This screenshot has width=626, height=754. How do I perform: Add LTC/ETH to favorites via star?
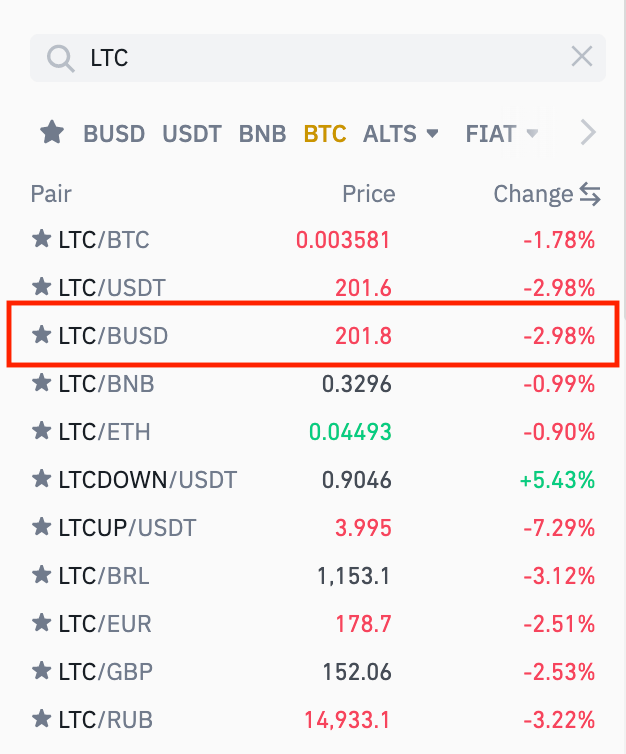[x=42, y=431]
